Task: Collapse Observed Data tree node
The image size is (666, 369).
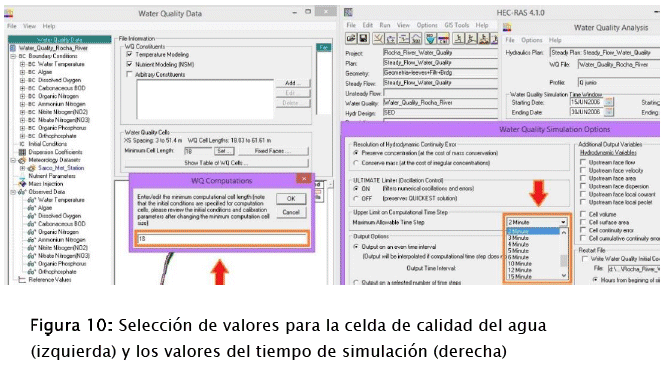Action: coord(13,192)
